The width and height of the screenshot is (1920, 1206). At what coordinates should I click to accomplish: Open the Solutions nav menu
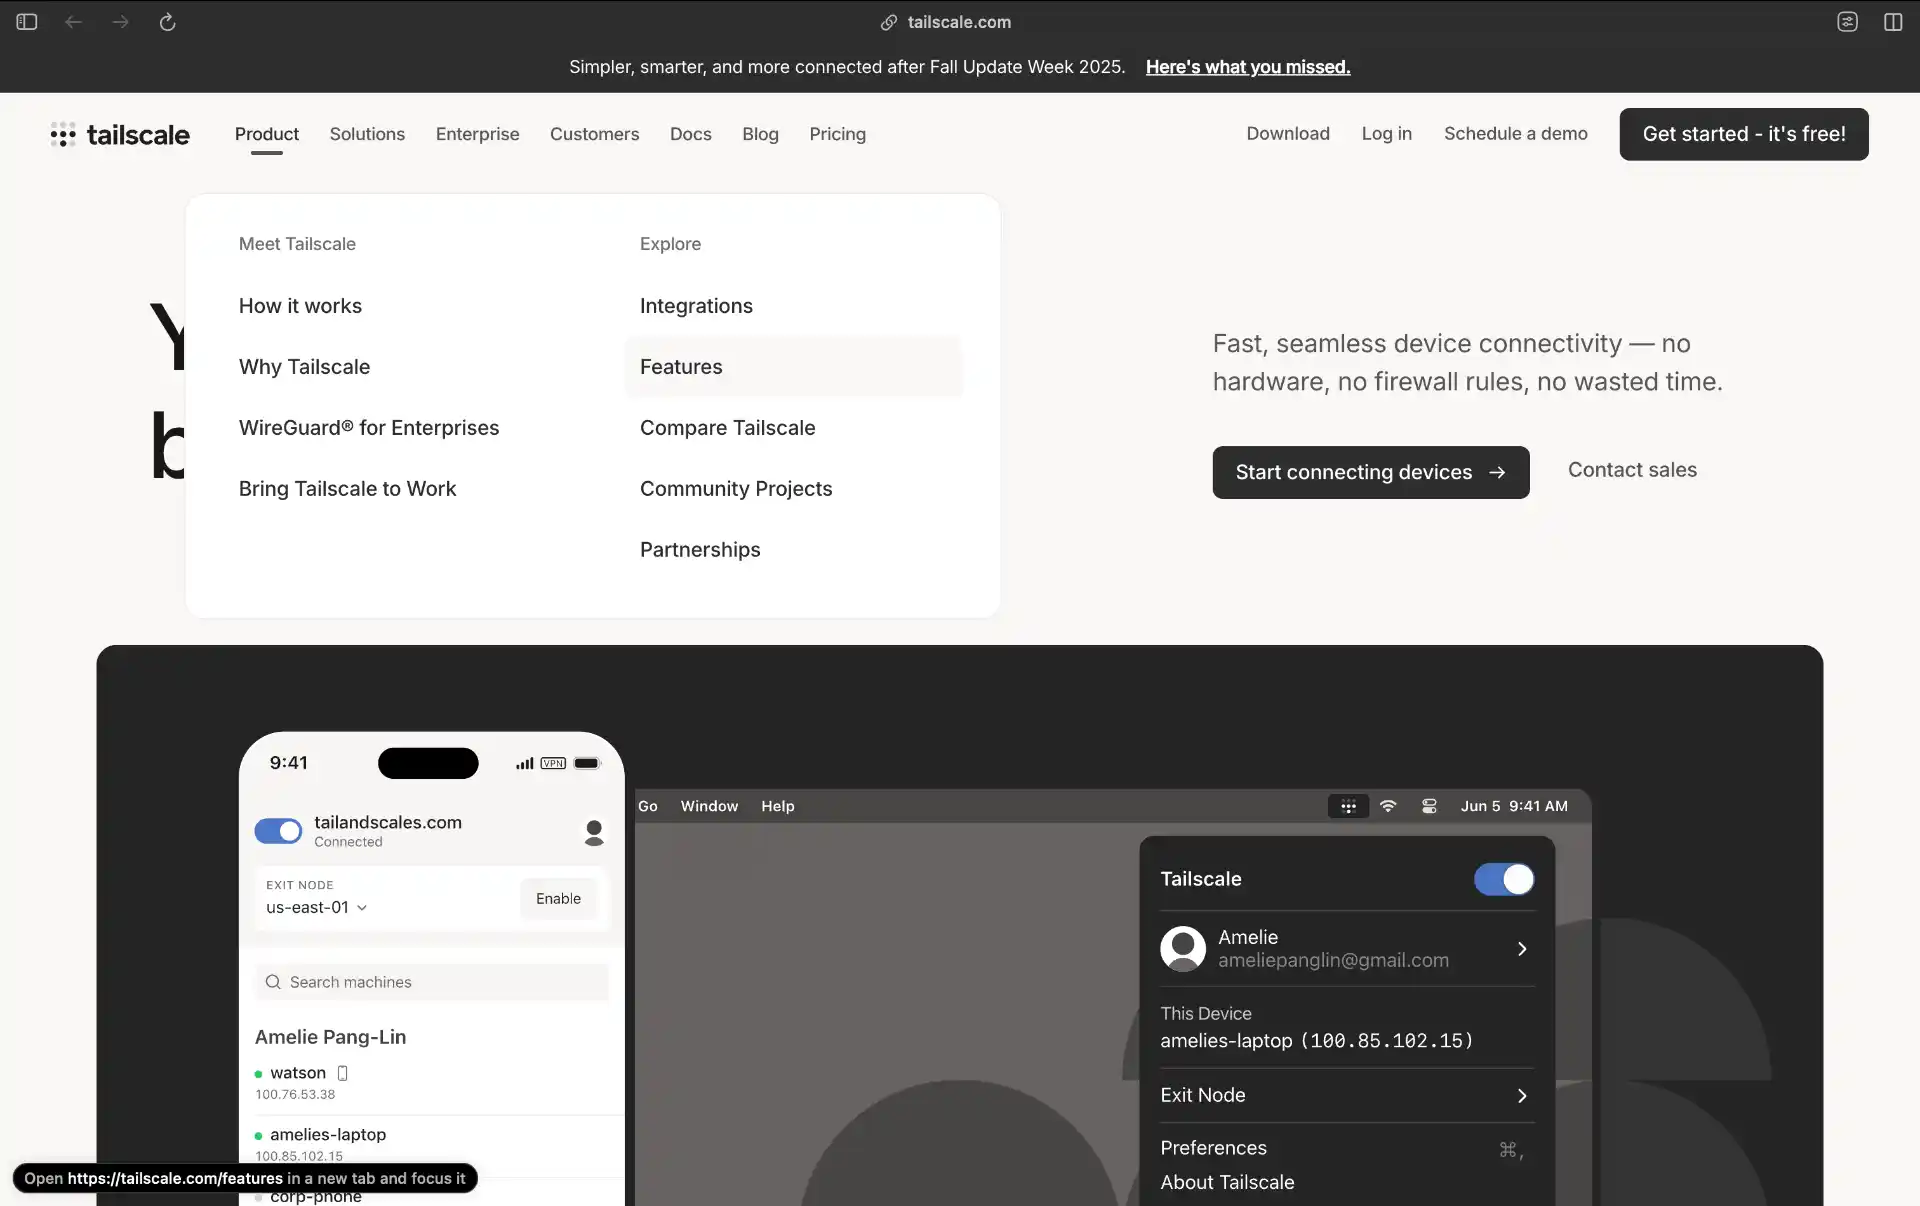tap(367, 134)
